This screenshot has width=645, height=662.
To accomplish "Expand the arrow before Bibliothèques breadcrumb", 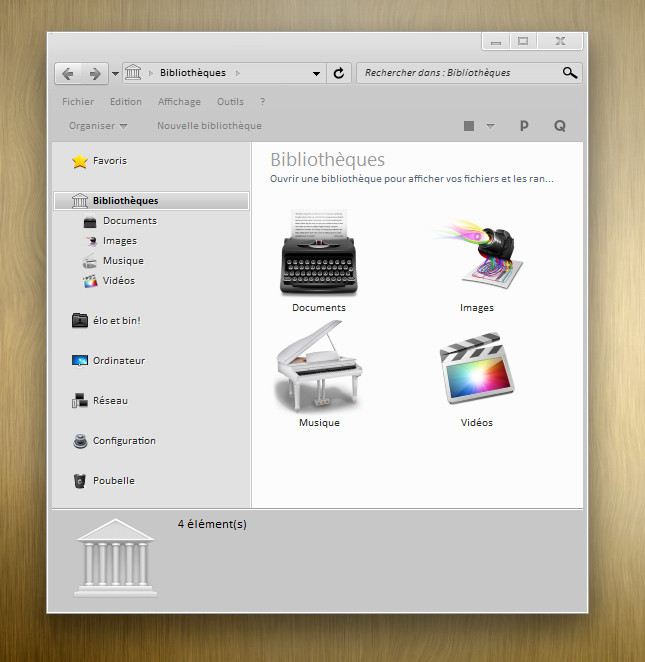I will click(151, 73).
